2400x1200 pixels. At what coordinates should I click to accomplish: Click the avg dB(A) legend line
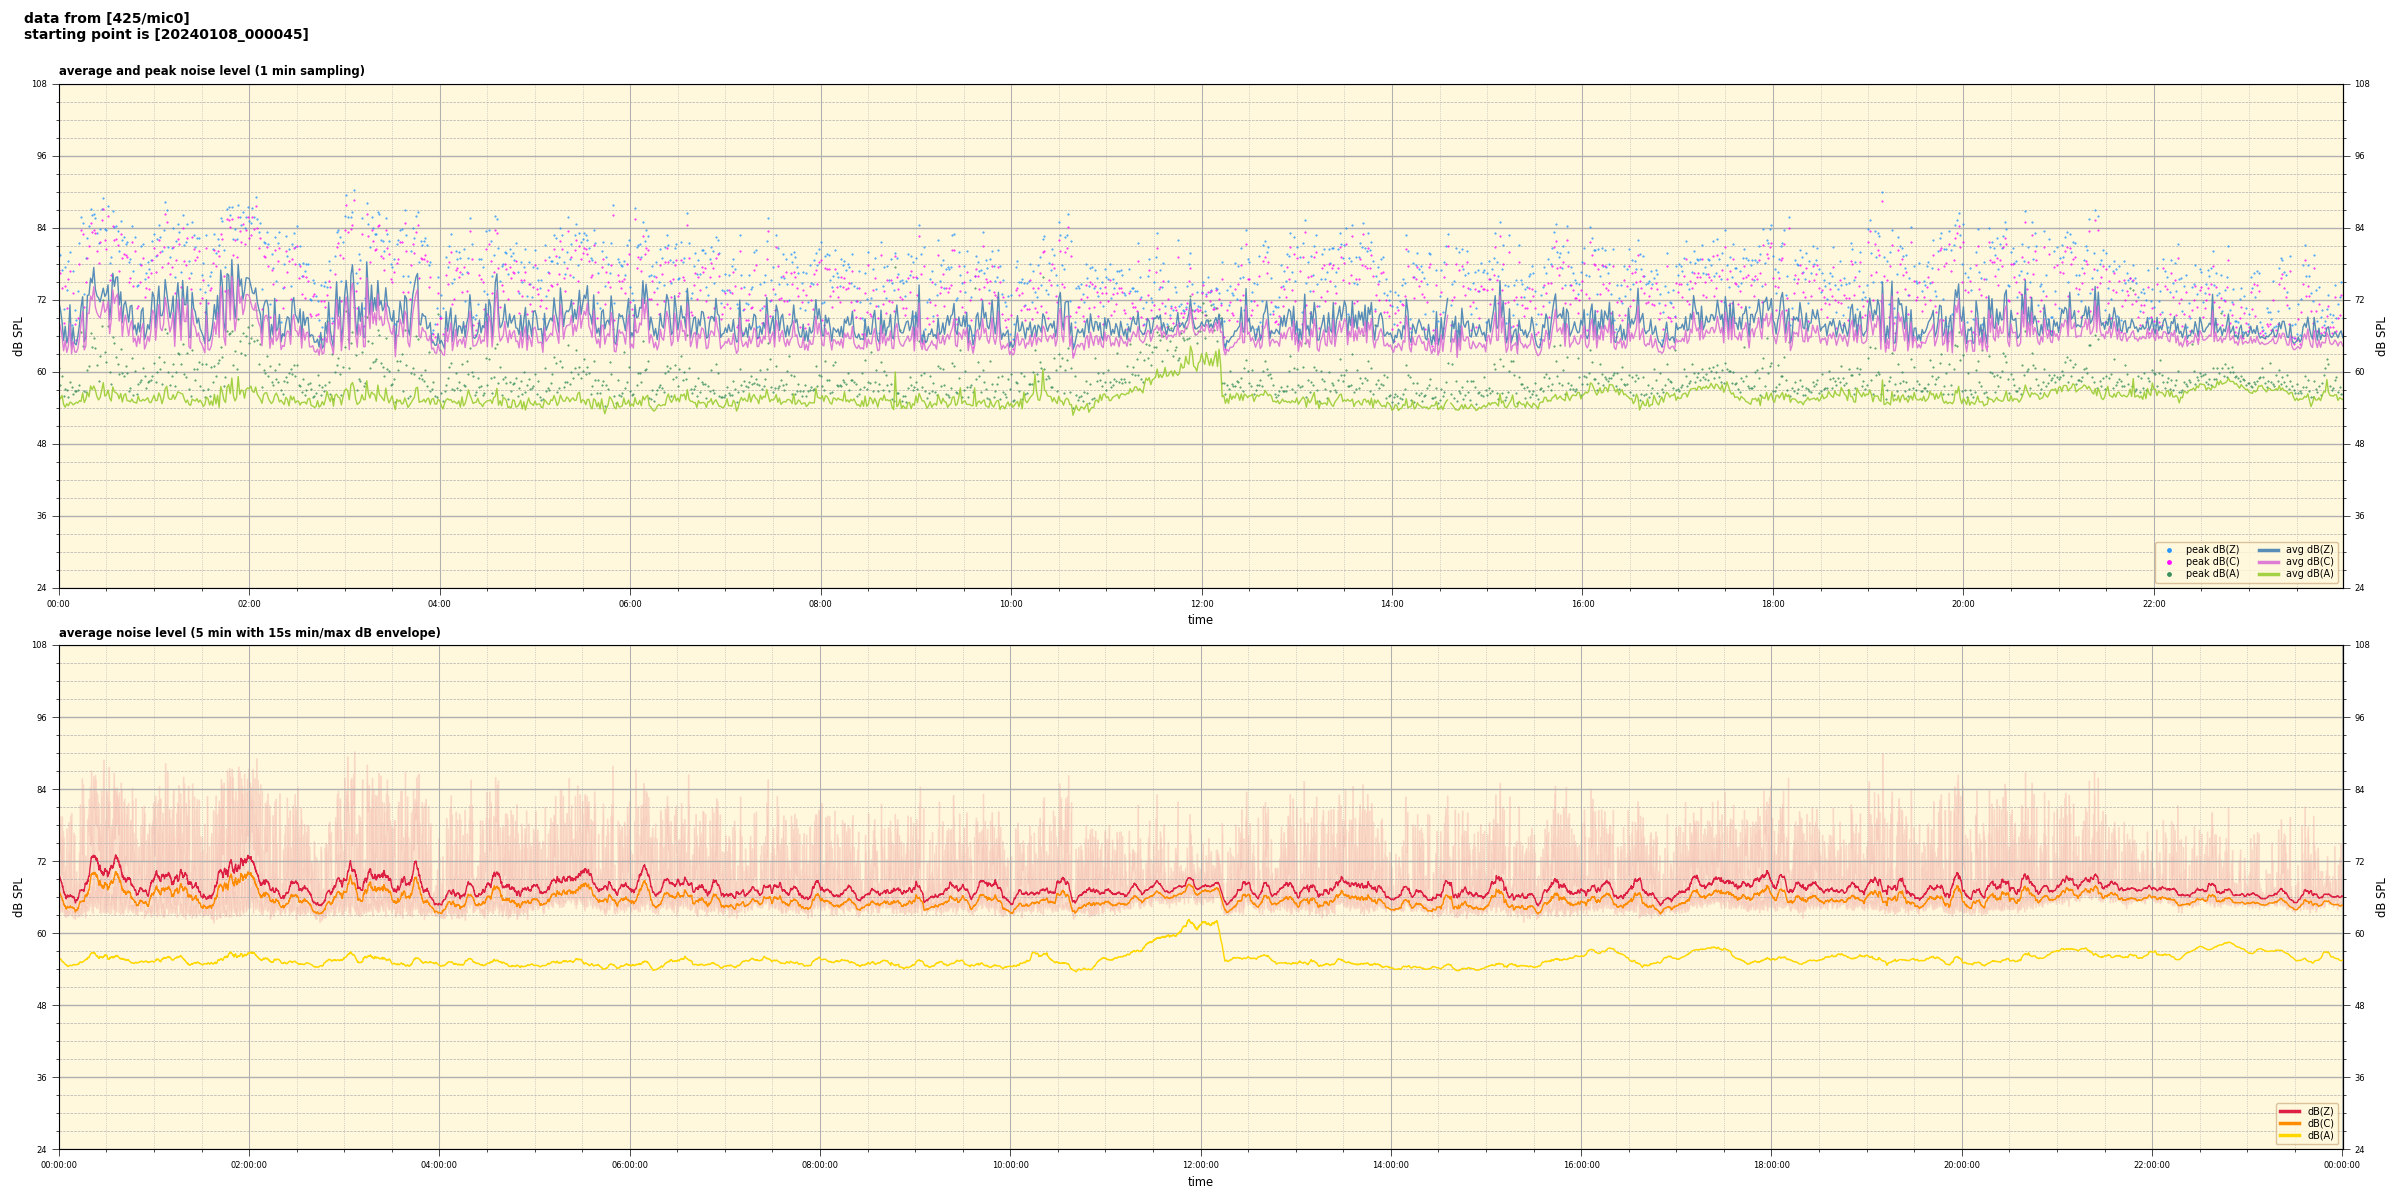pyautogui.click(x=2269, y=574)
